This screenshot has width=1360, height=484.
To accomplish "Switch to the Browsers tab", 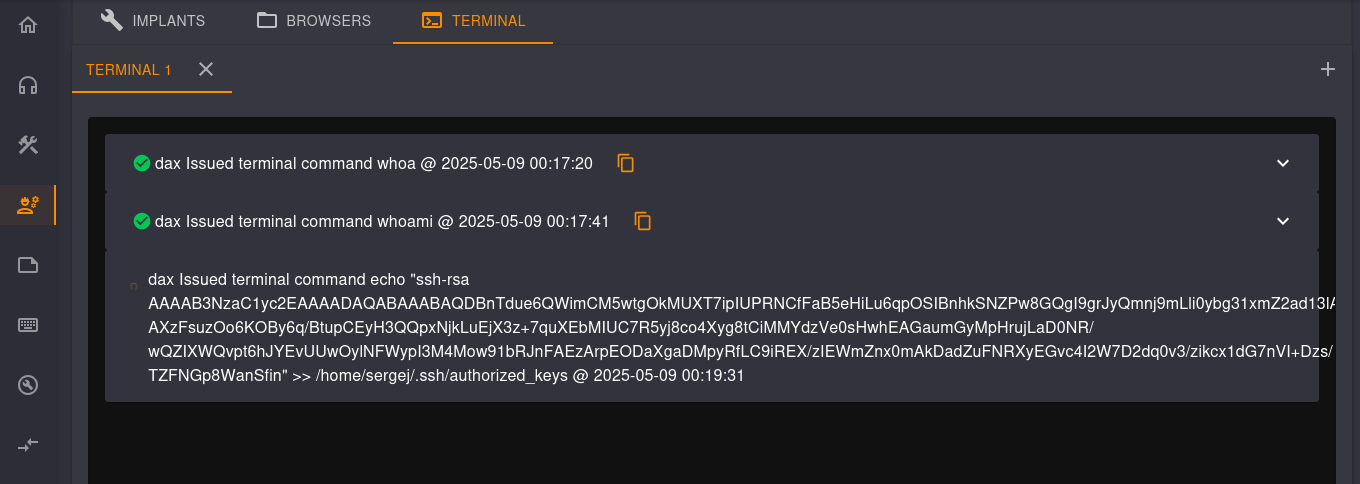I will 314,21.
